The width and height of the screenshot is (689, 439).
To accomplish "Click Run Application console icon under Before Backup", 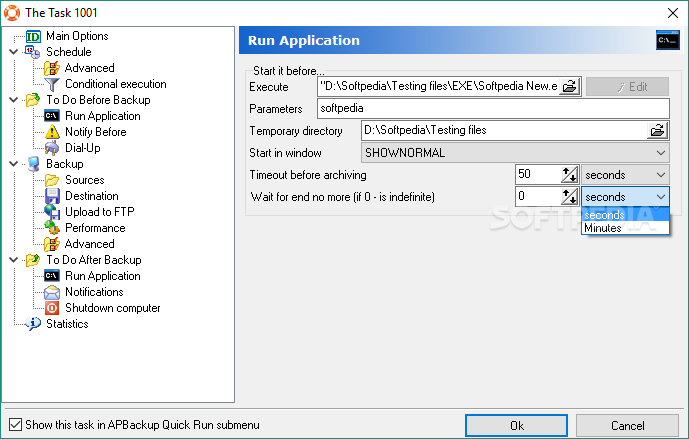I will (x=52, y=116).
